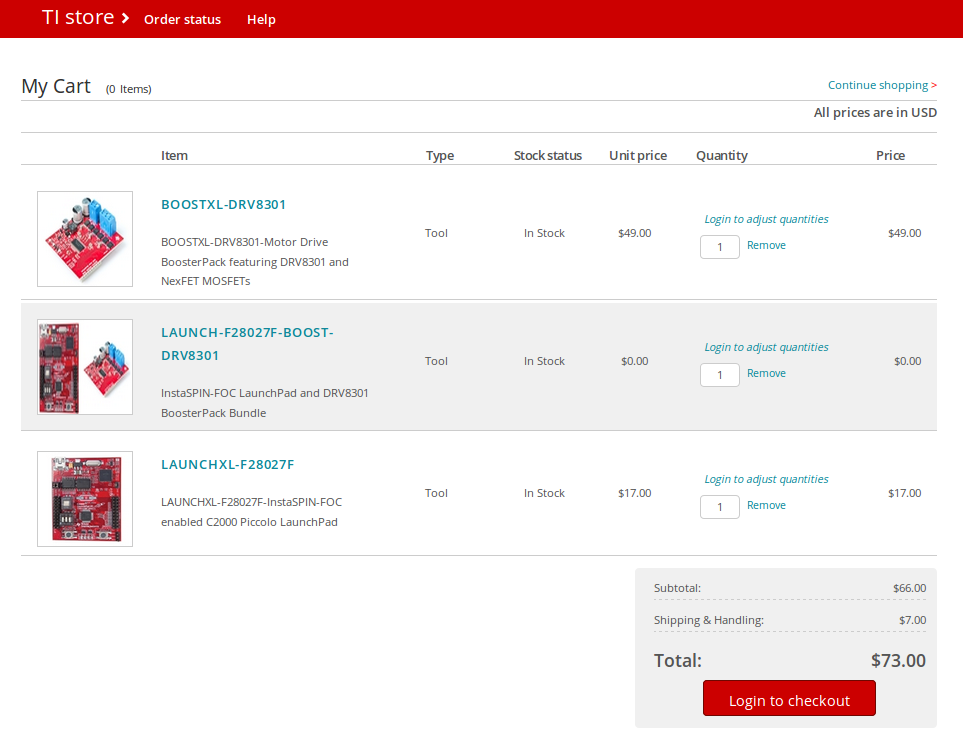
Task: Remove the LAUNCH-F28027F-BOOST-DRV8301 bundle from cart
Action: point(766,373)
